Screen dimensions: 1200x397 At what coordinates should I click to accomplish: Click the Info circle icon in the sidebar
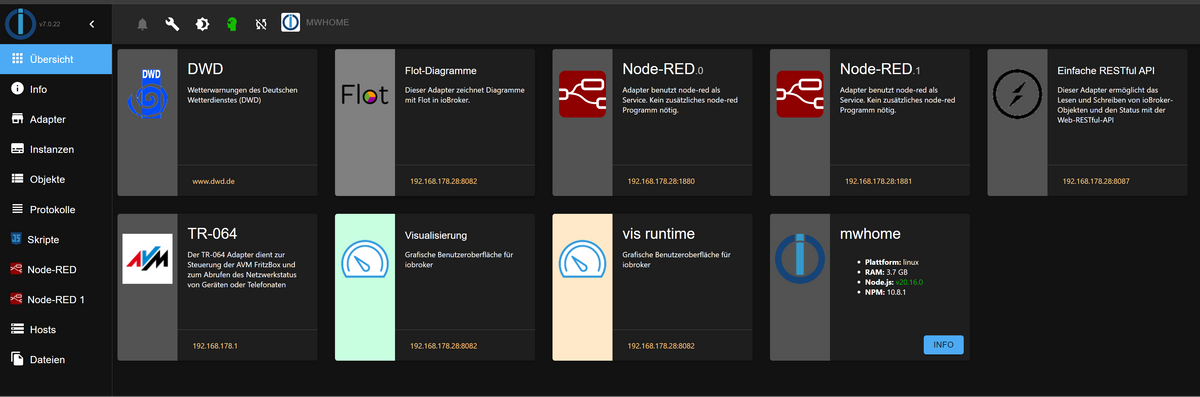(x=17, y=89)
